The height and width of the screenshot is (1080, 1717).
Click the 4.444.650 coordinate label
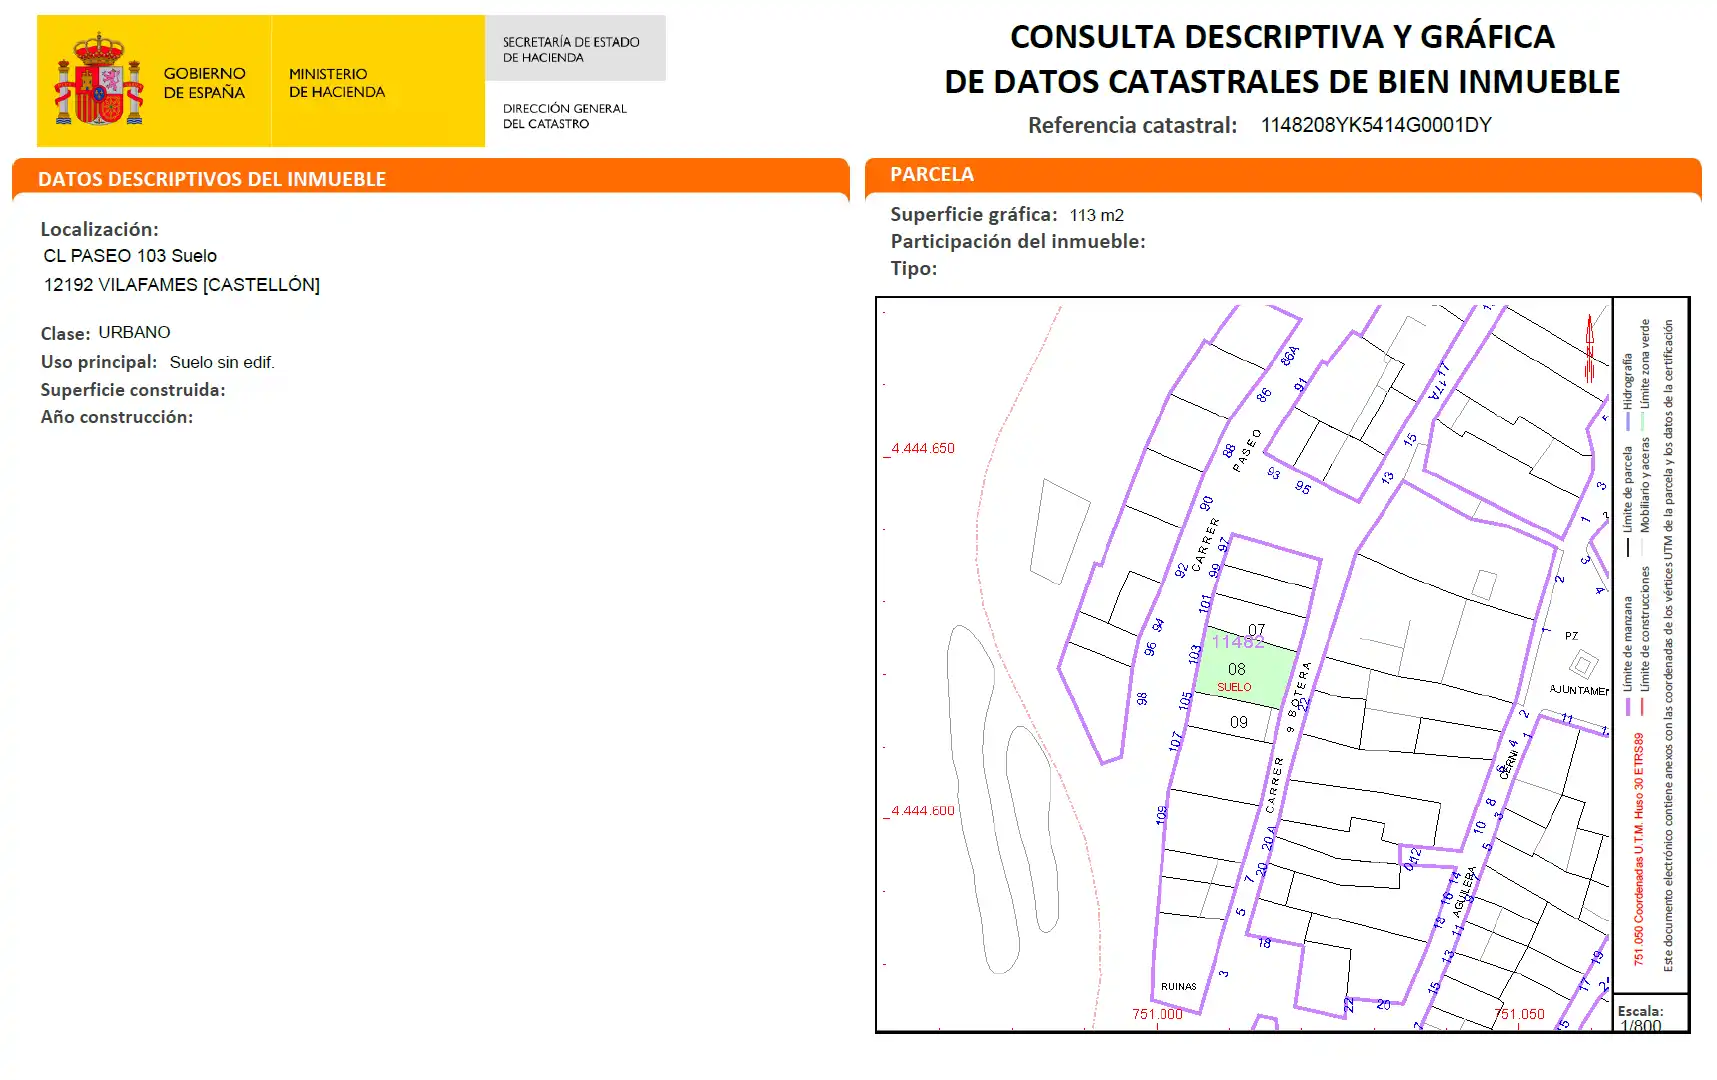(x=922, y=448)
